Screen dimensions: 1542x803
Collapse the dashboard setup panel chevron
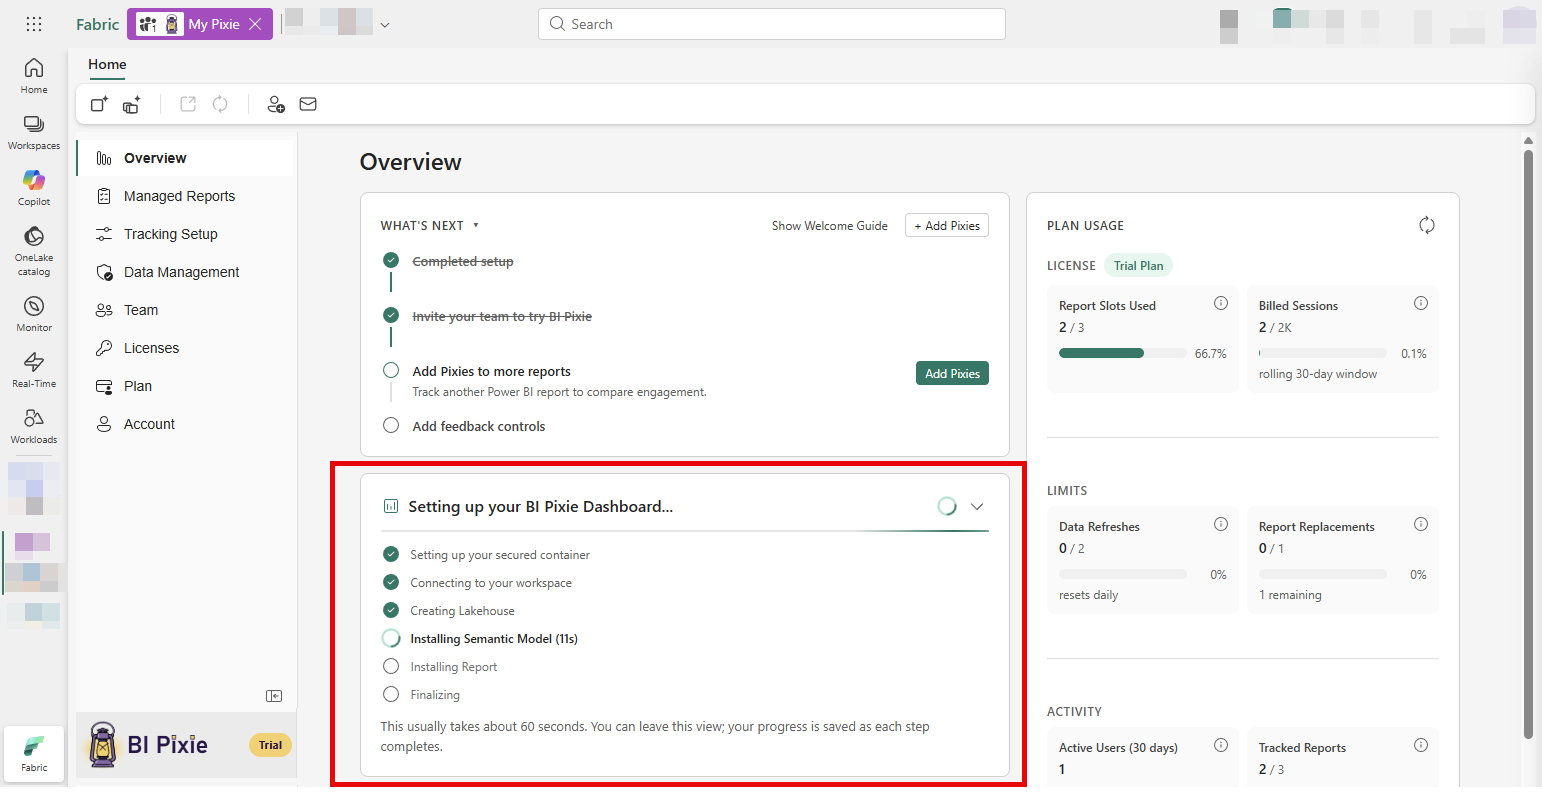click(977, 507)
